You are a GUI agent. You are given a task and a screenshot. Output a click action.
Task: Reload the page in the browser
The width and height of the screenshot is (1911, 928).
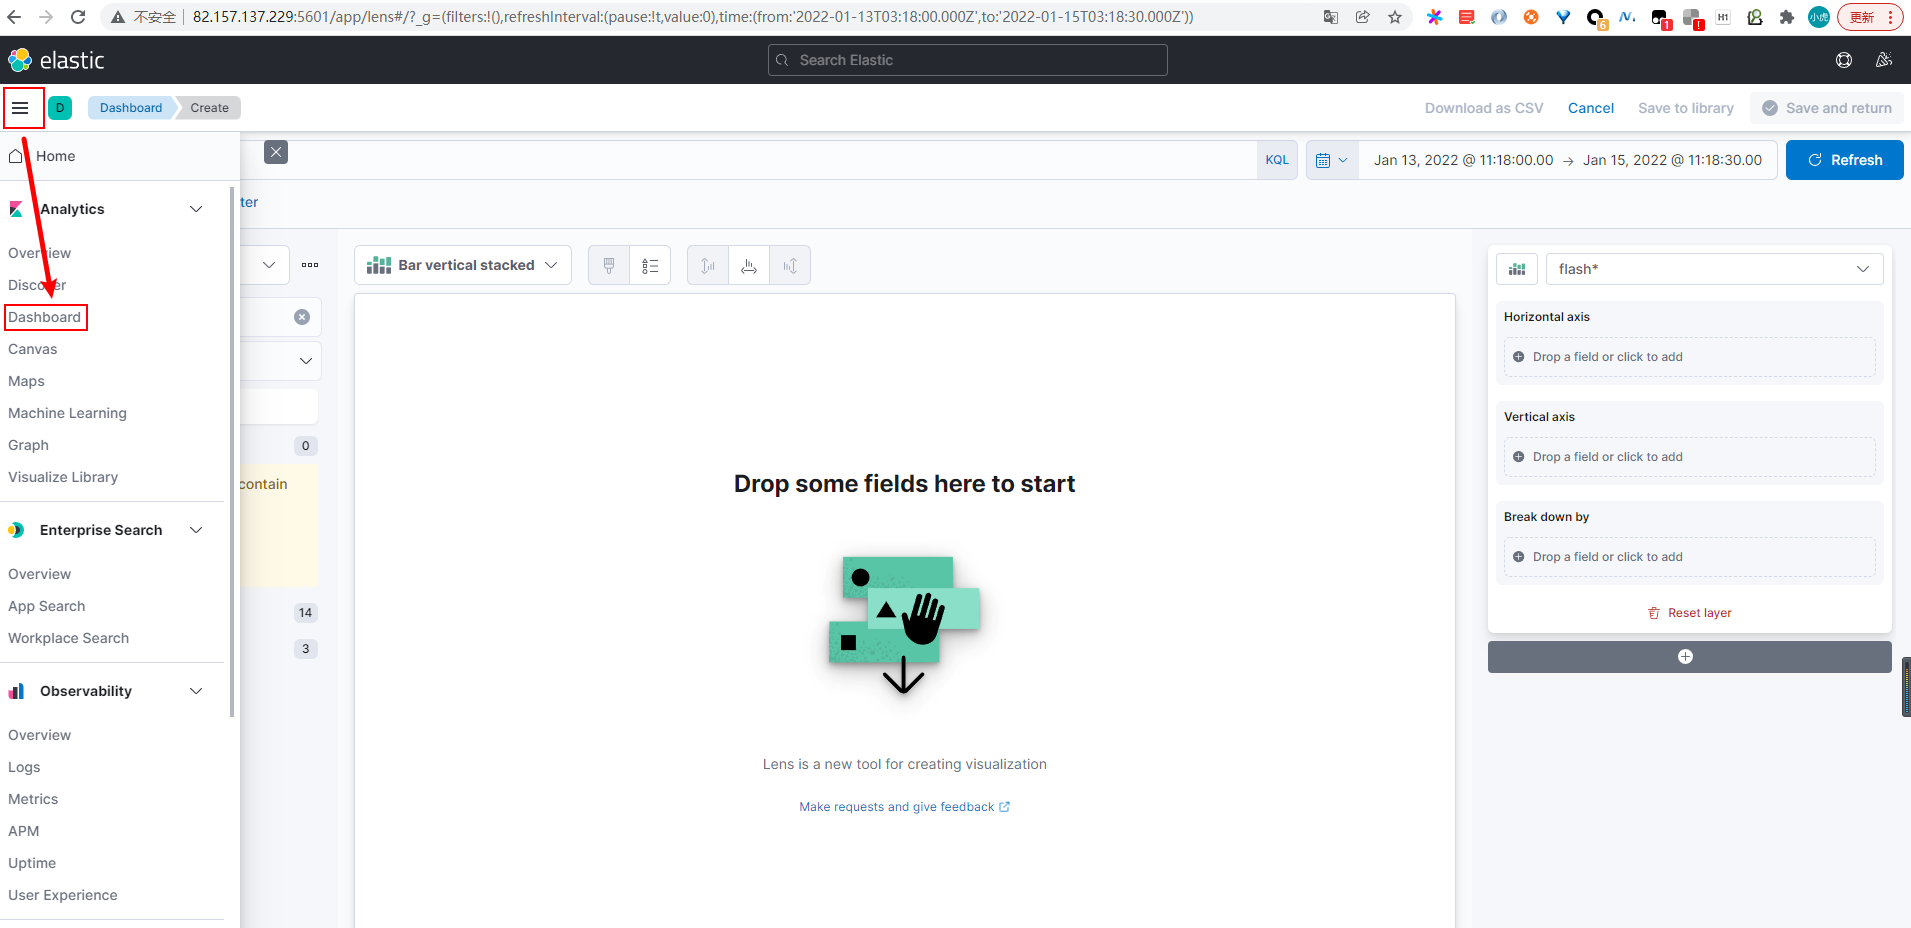tap(78, 17)
